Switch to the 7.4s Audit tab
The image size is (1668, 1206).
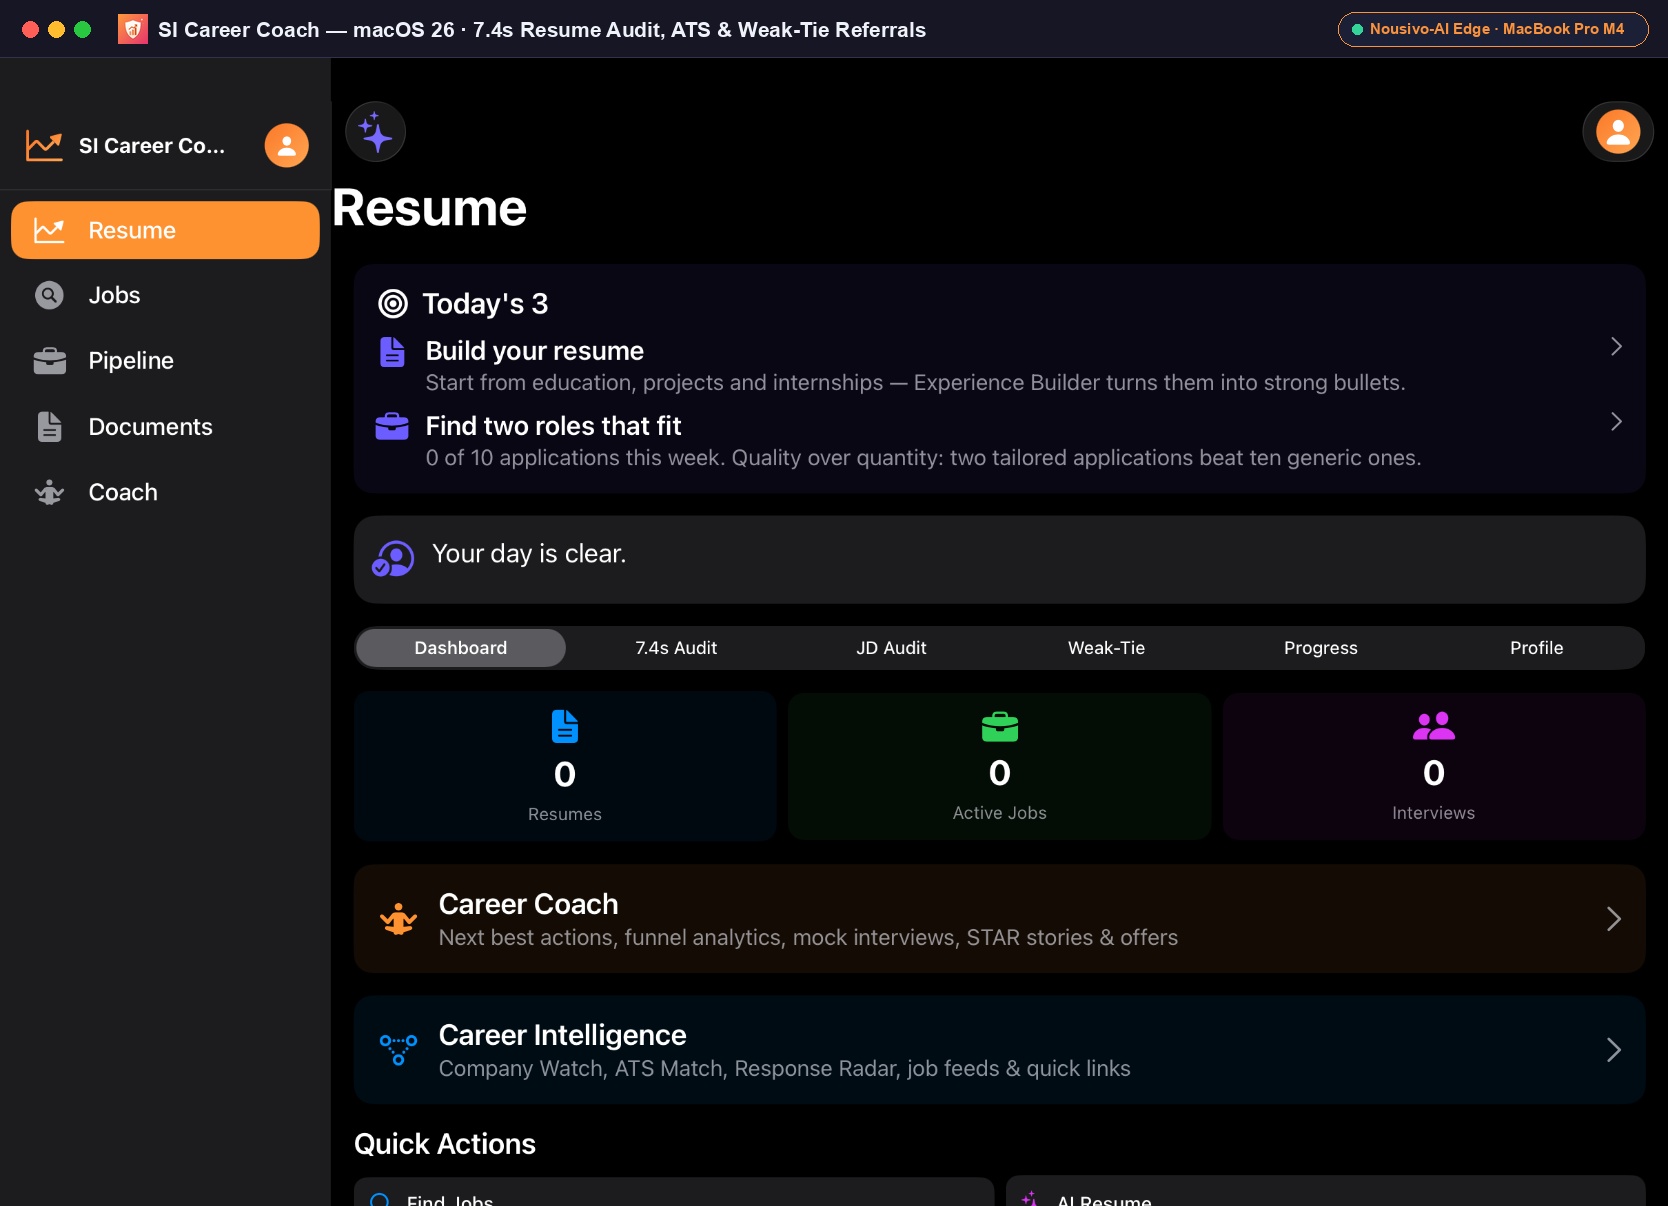click(676, 648)
